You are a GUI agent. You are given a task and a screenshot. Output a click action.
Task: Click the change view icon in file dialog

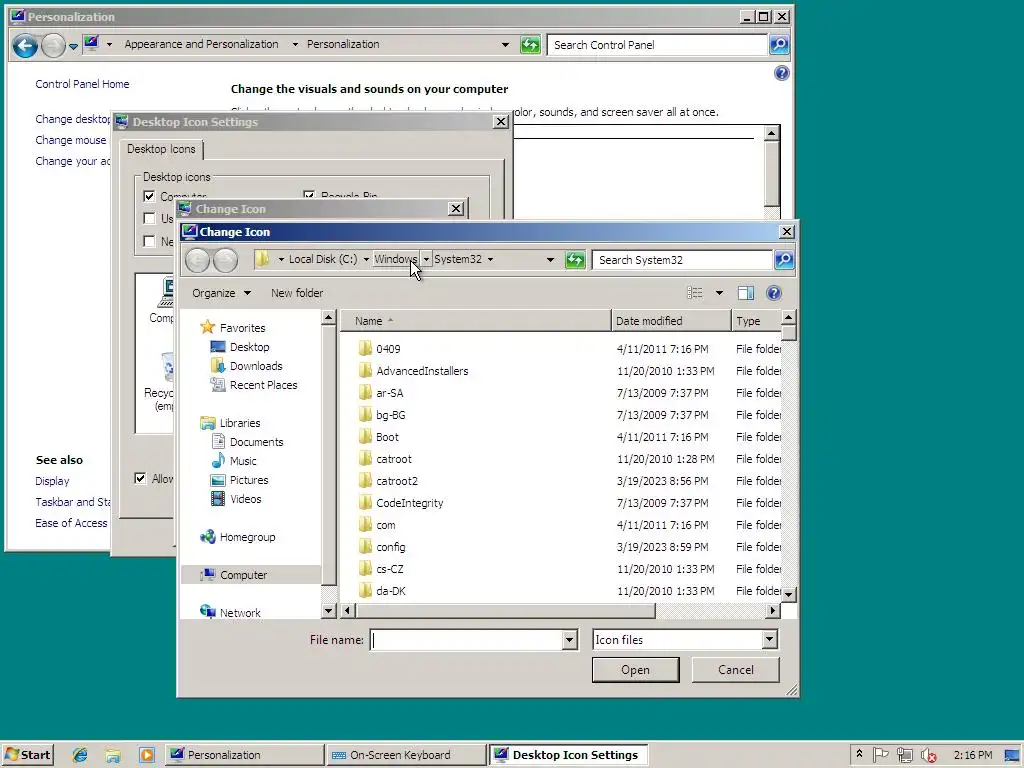coord(695,293)
